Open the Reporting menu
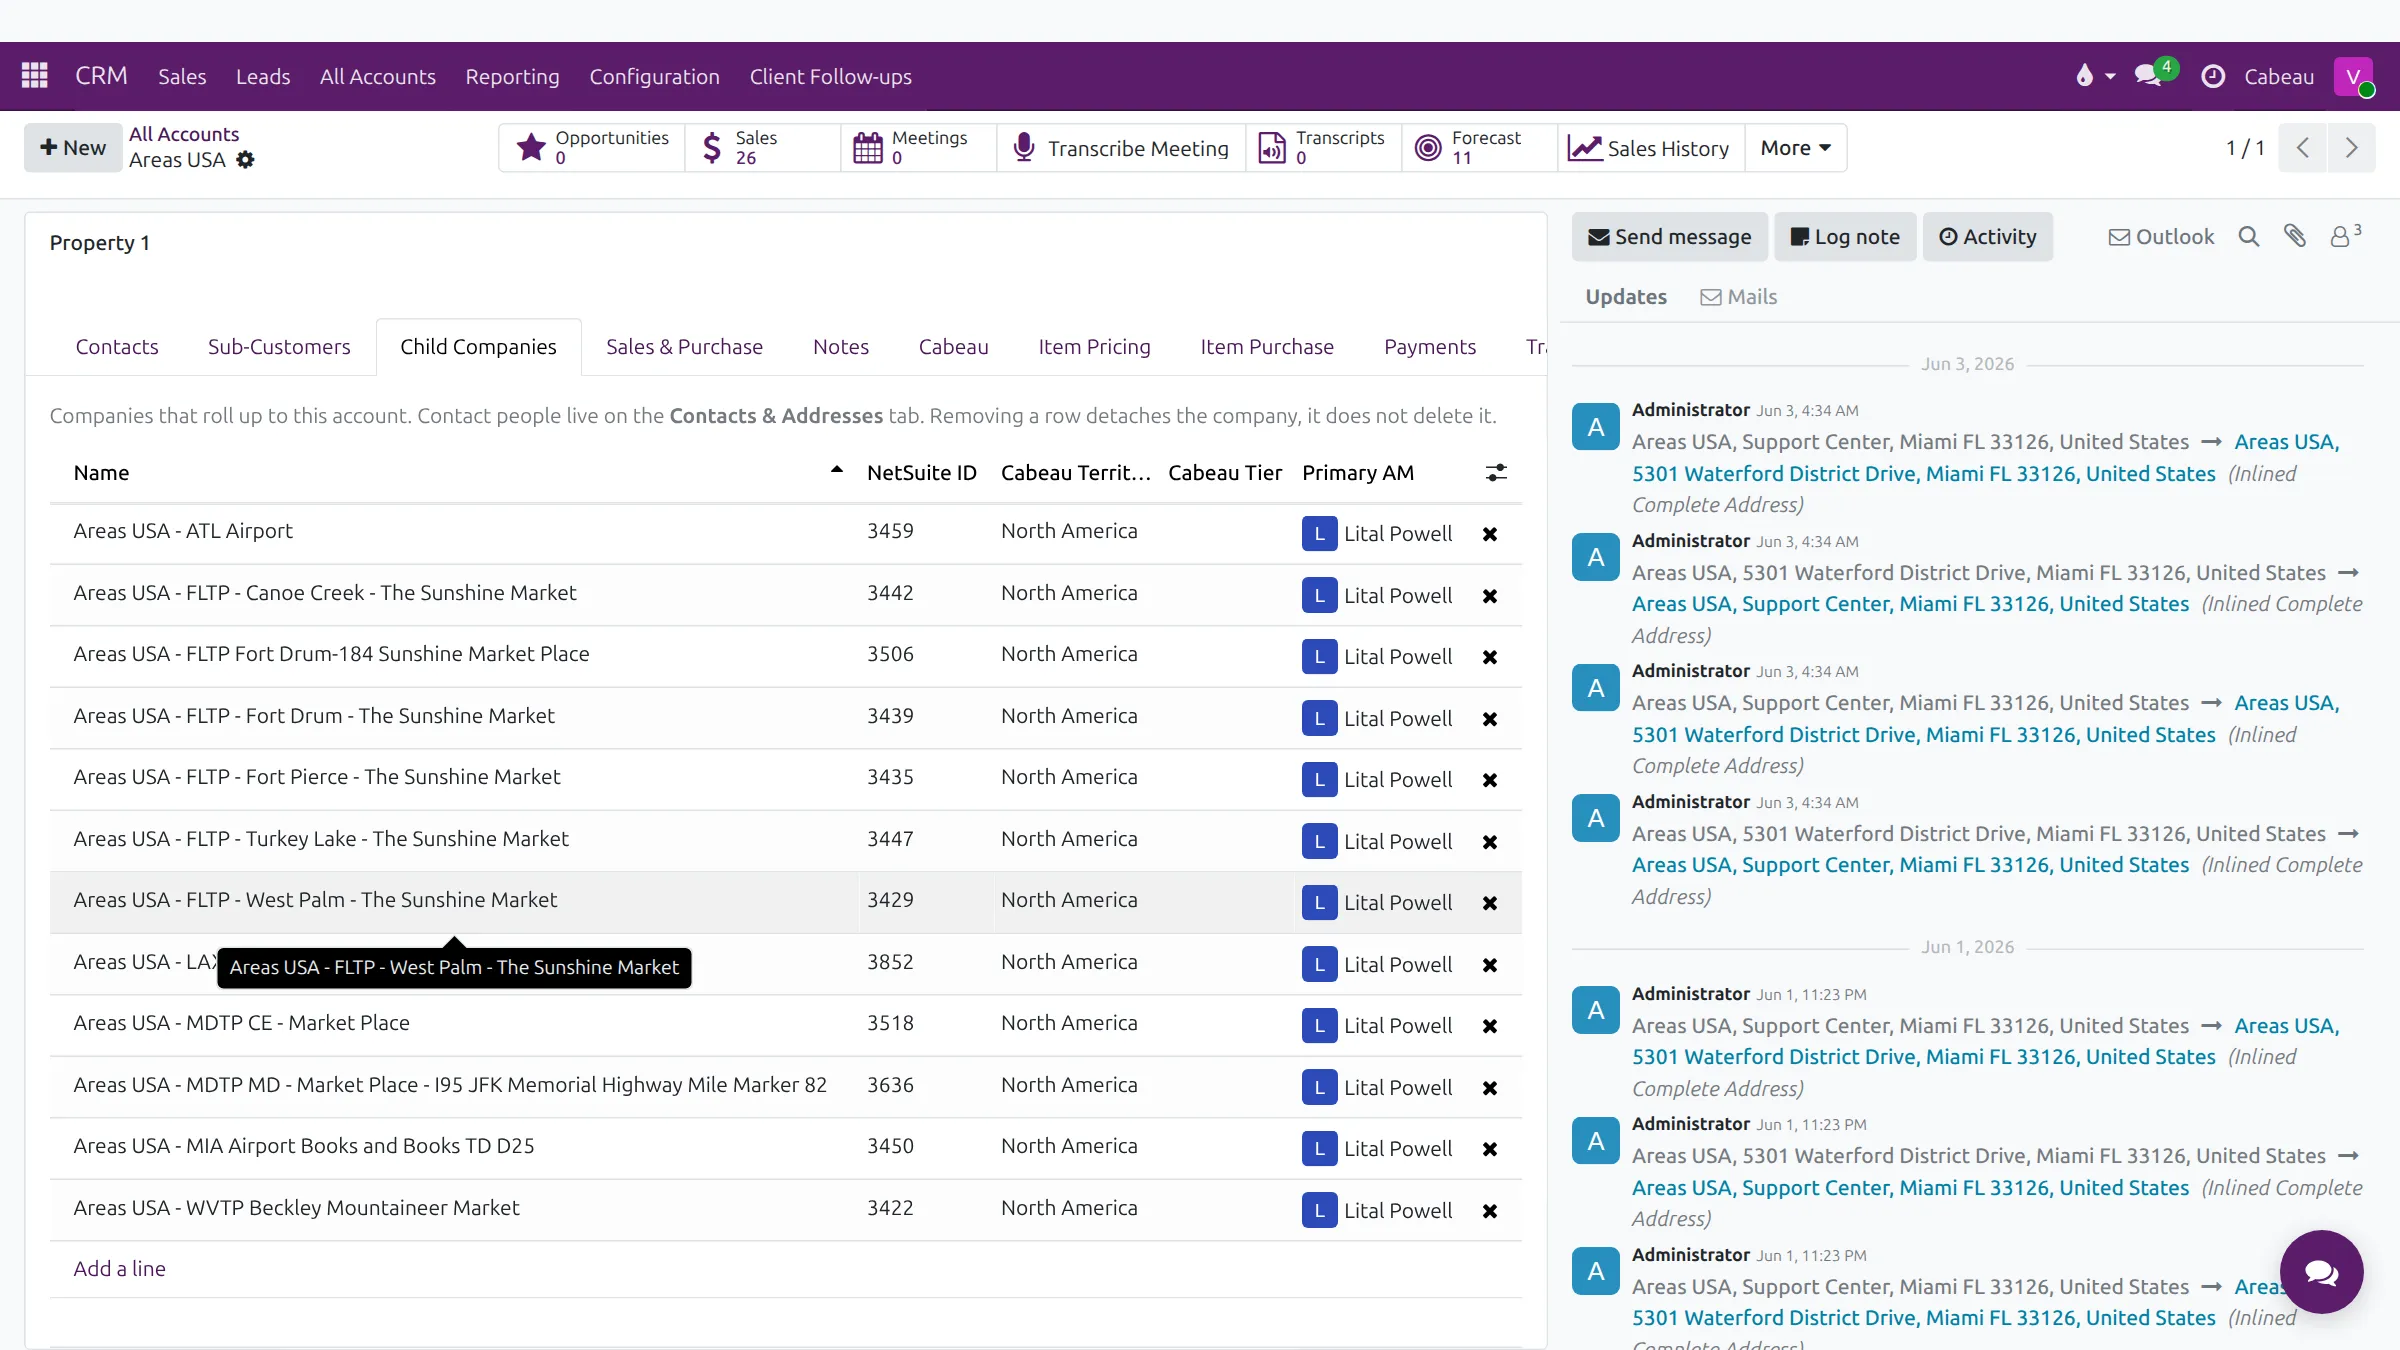Viewport: 2400px width, 1350px height. point(512,77)
